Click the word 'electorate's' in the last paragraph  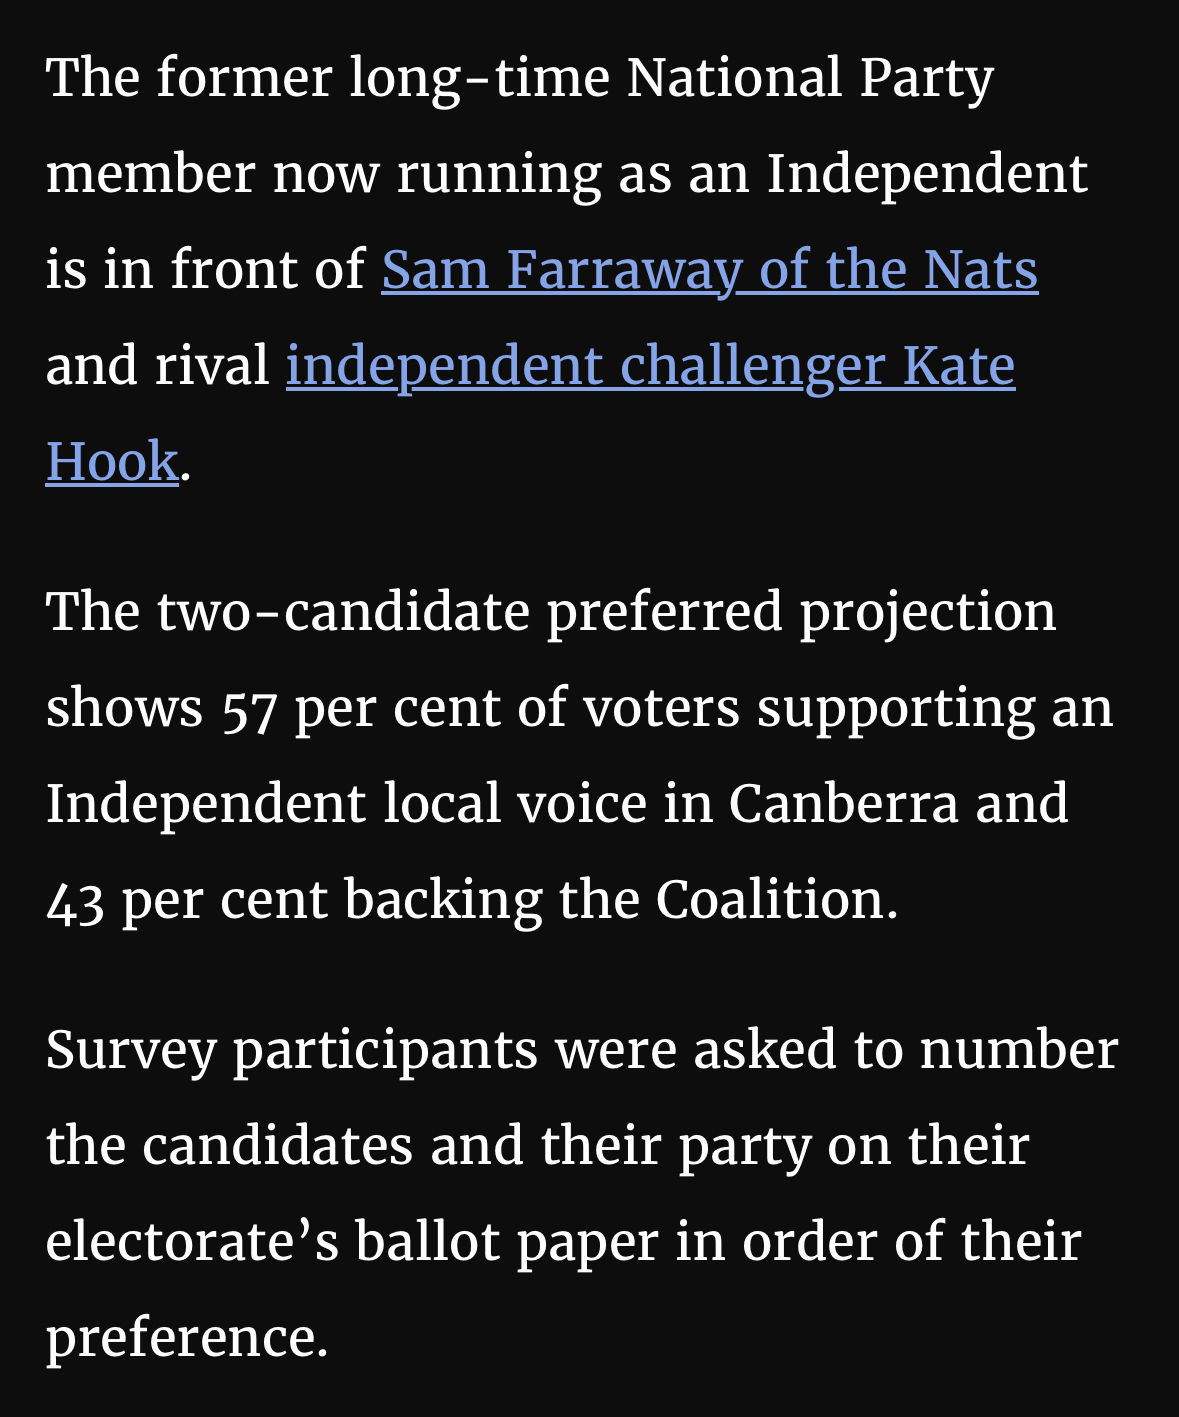192,1241
